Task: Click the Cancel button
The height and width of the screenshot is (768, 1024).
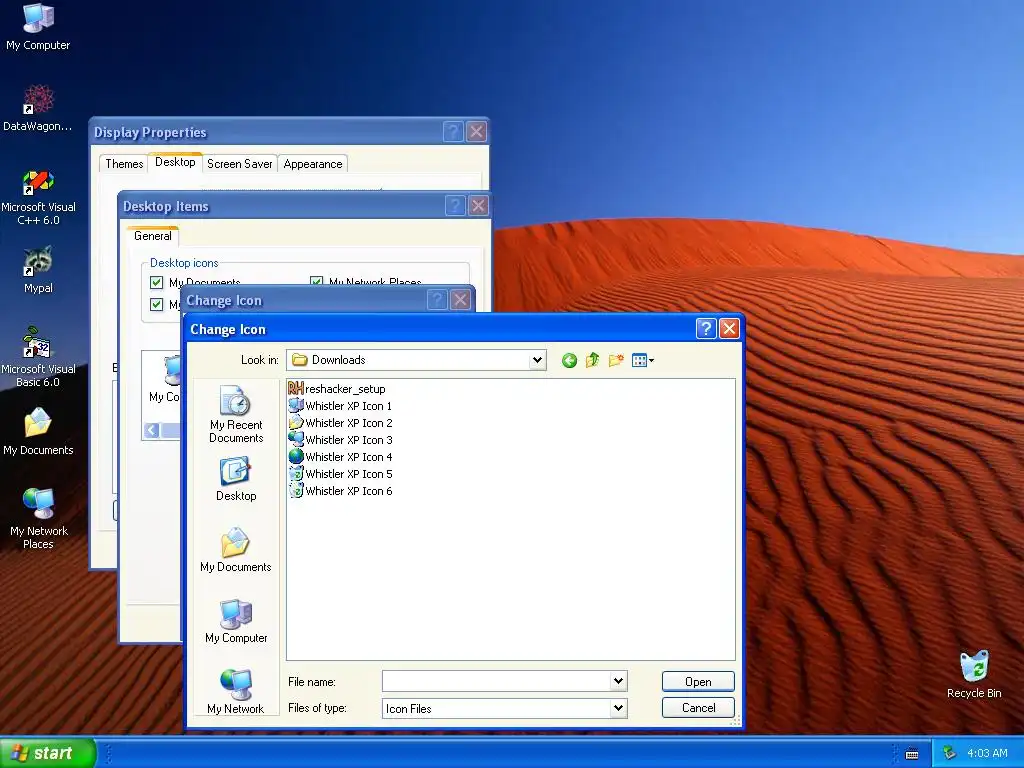Action: 698,708
